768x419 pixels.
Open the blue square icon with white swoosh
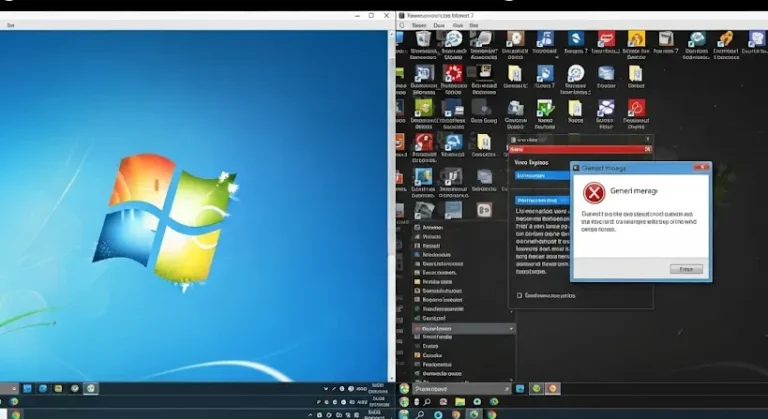(576, 39)
